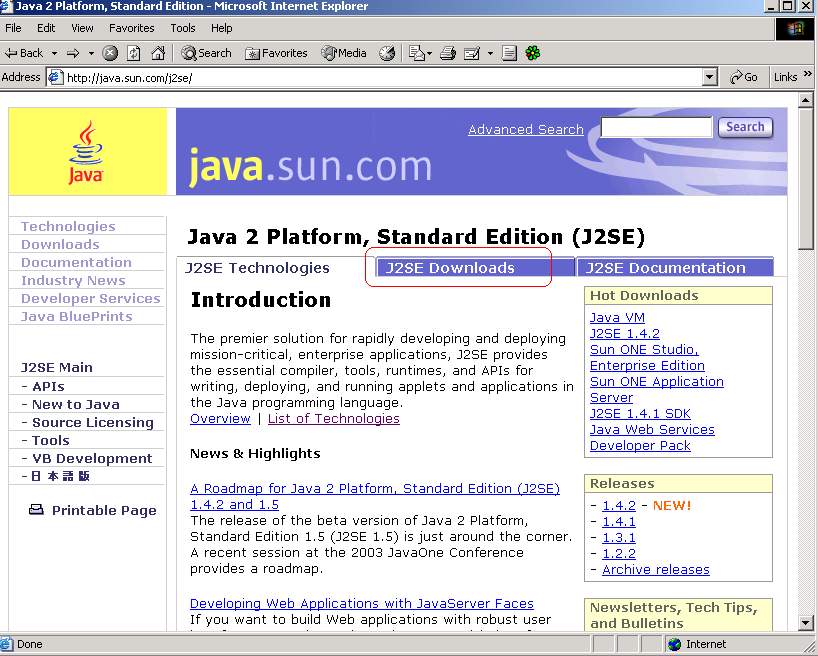Image resolution: width=818 pixels, height=656 pixels.
Task: Open the Favorites pane from the toolbar
Action: [276, 53]
